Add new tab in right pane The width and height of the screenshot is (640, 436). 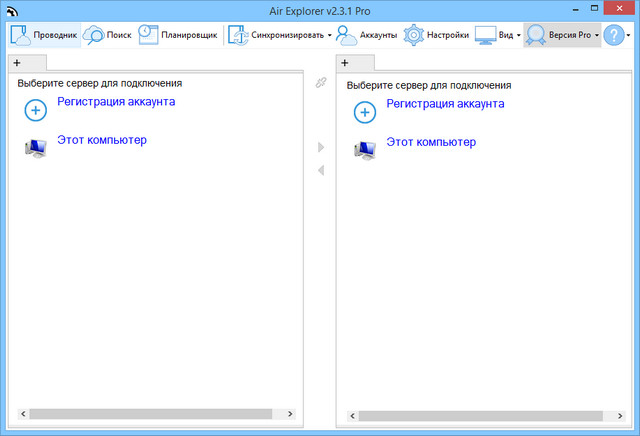(345, 63)
